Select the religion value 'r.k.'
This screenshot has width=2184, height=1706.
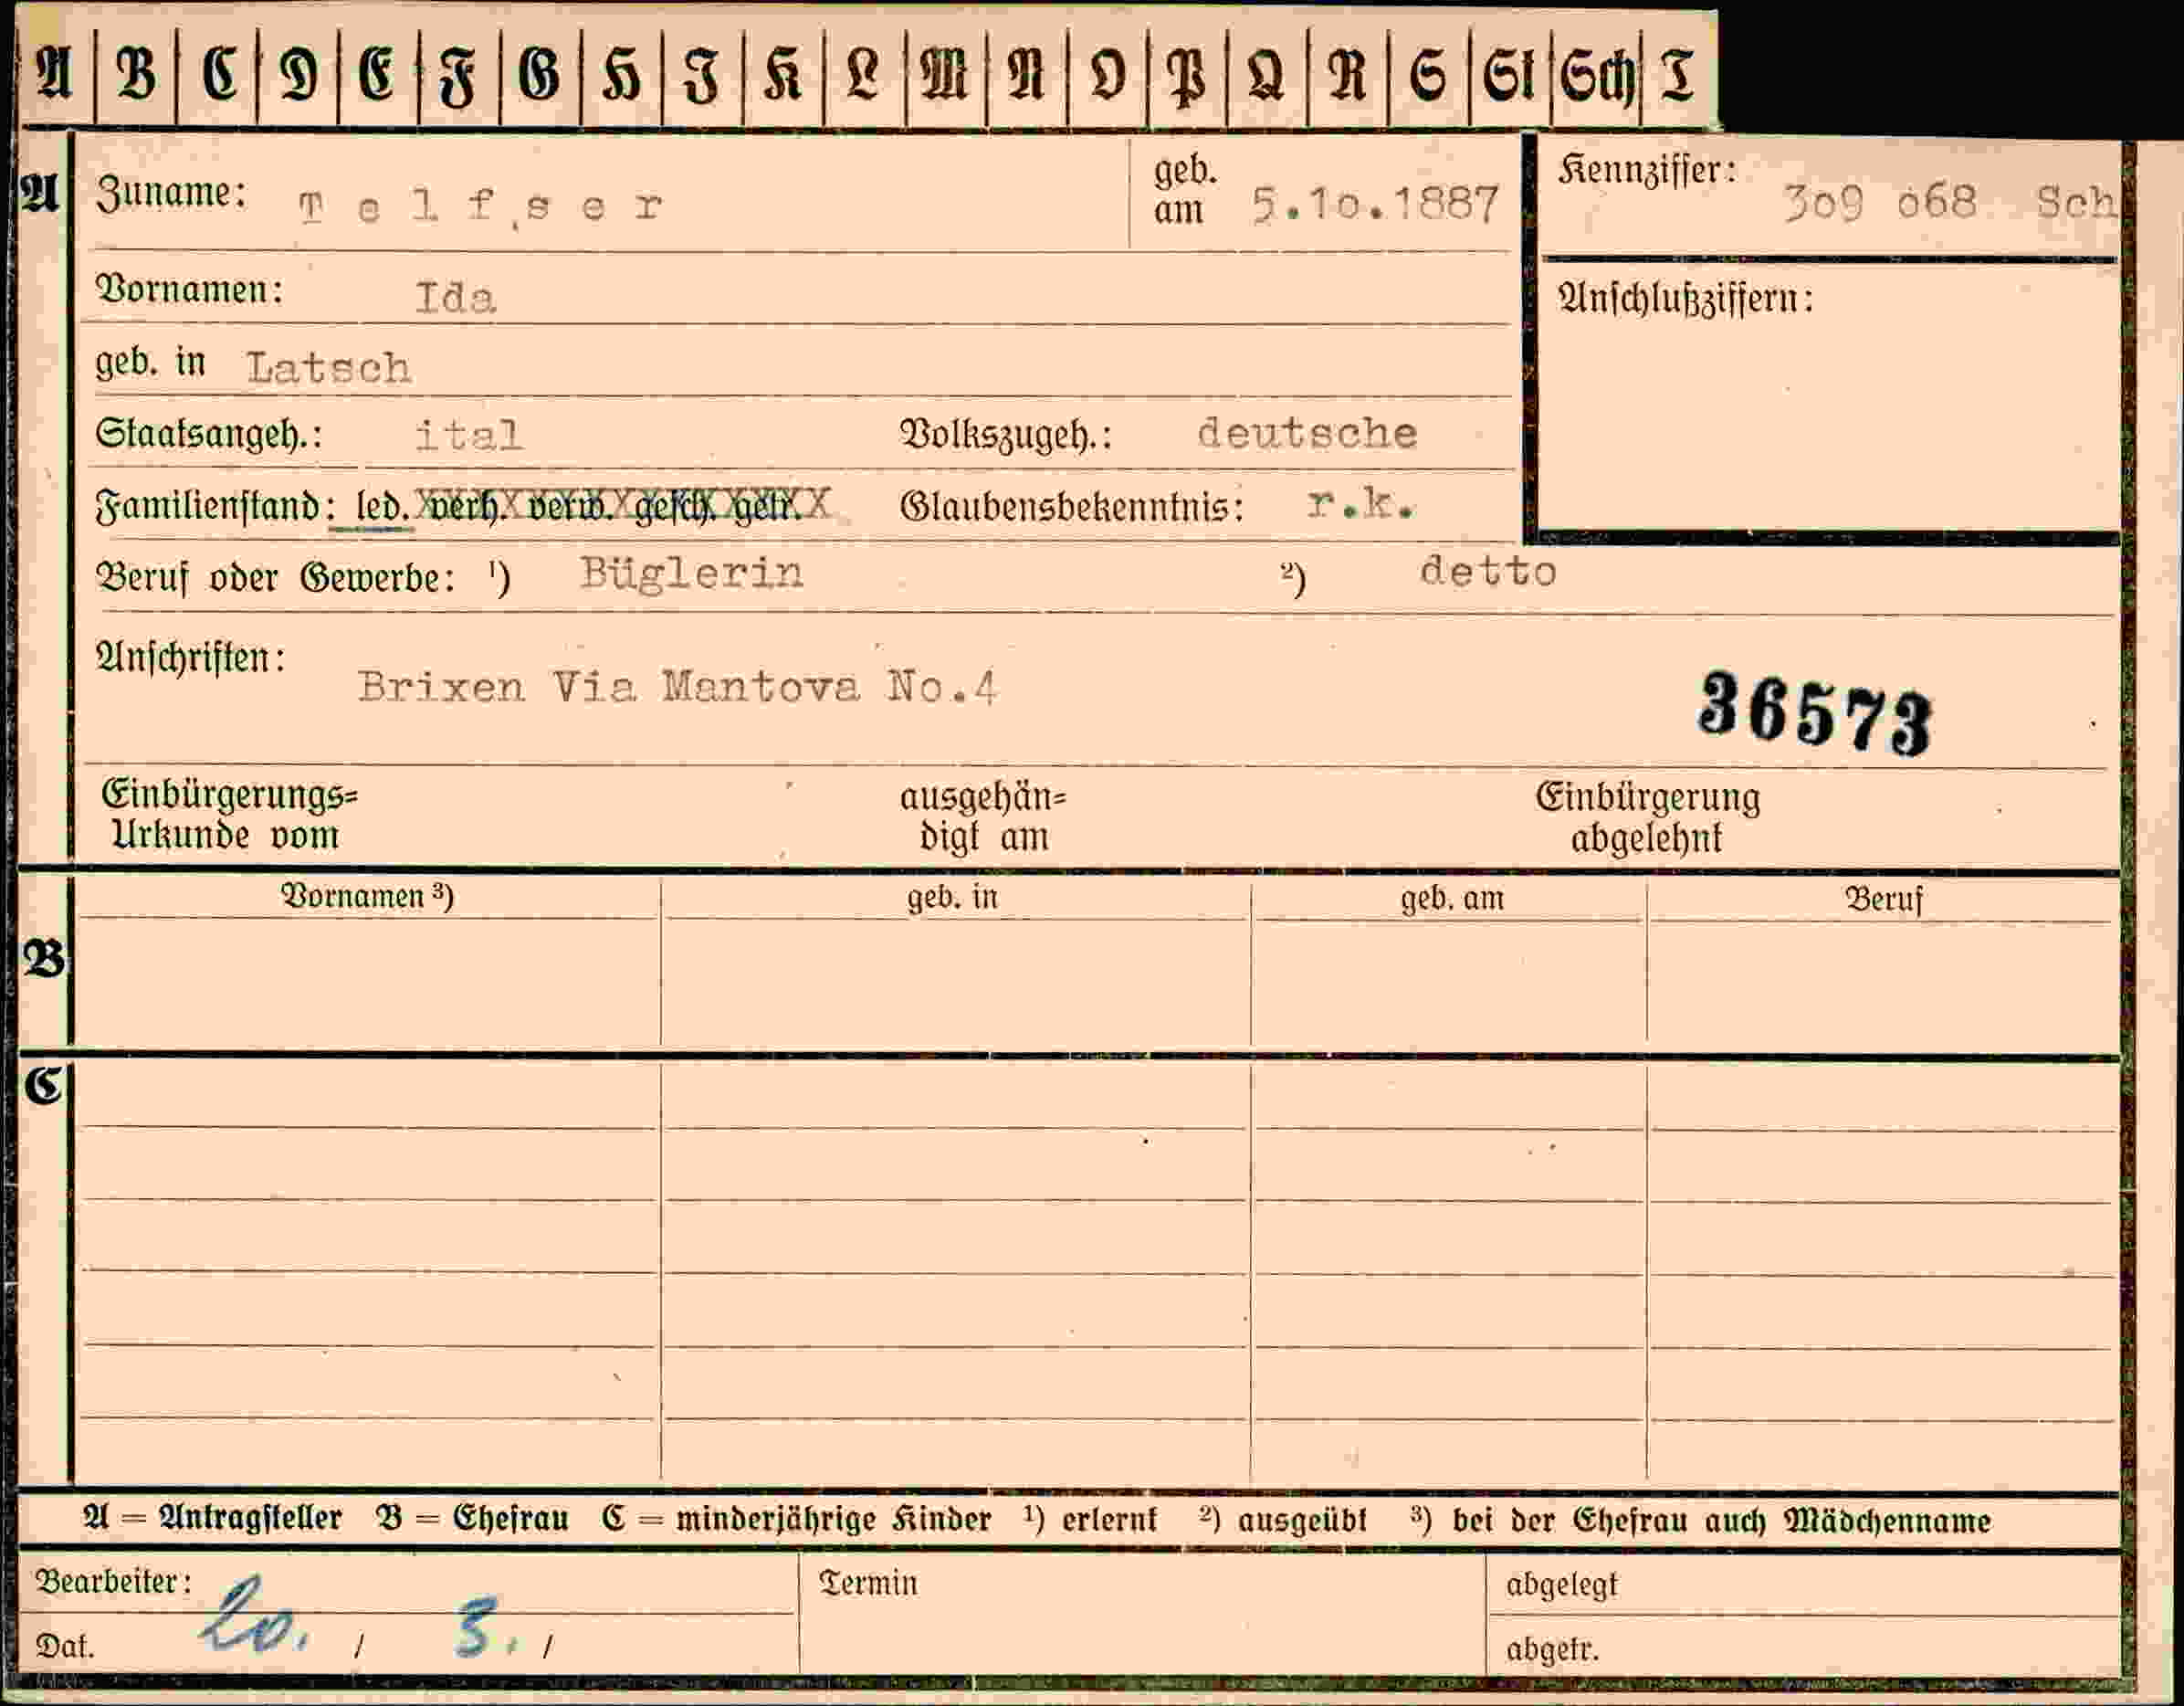(x=1360, y=504)
